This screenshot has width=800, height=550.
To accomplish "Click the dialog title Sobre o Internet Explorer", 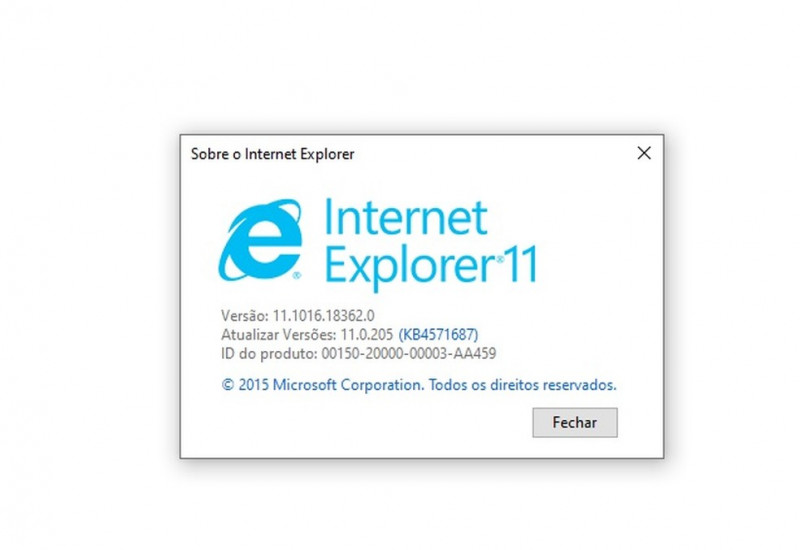I will point(272,154).
